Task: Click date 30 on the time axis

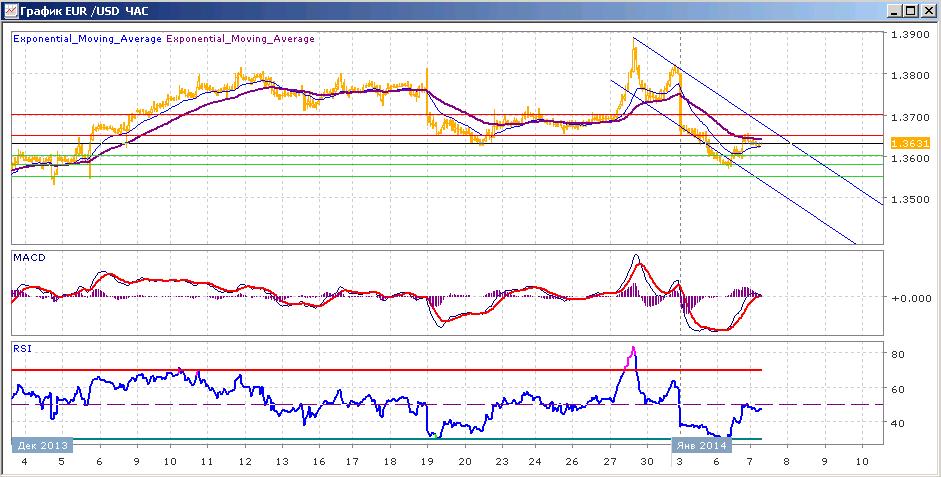Action: point(647,461)
